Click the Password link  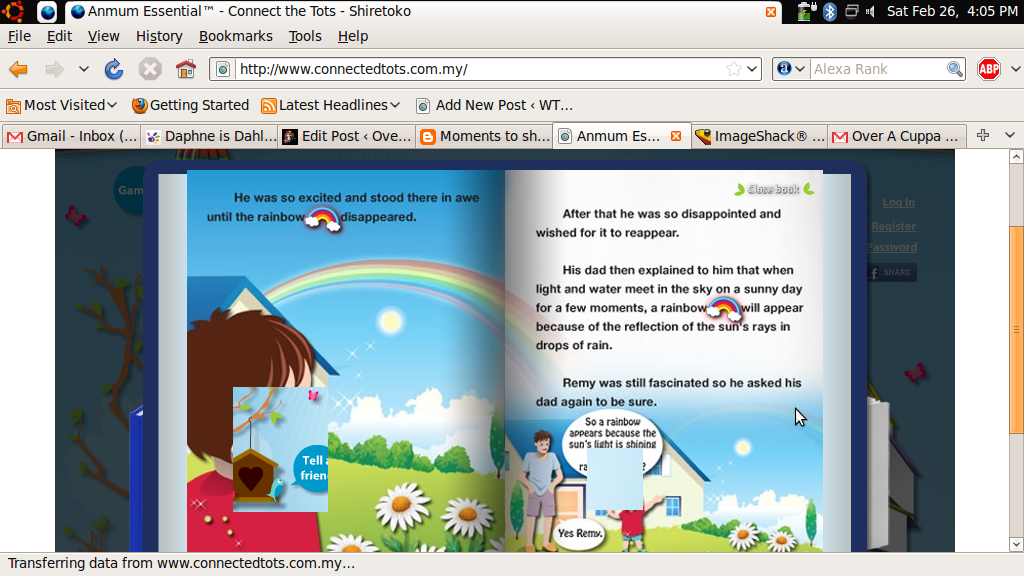point(891,248)
